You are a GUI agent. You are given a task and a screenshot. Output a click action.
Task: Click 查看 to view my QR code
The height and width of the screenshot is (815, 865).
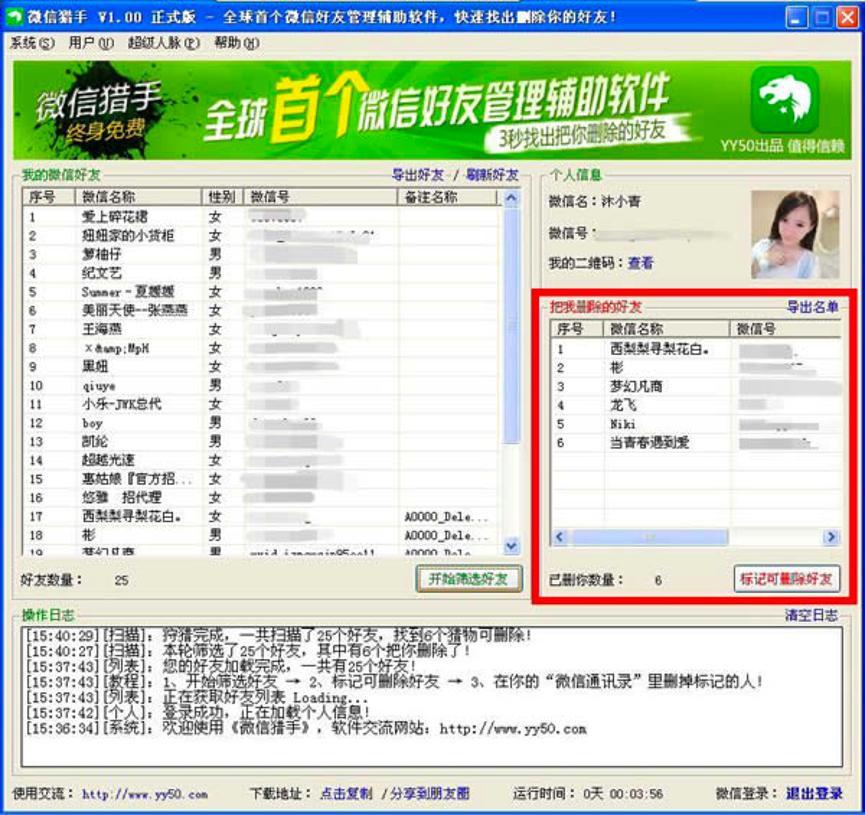(x=640, y=263)
